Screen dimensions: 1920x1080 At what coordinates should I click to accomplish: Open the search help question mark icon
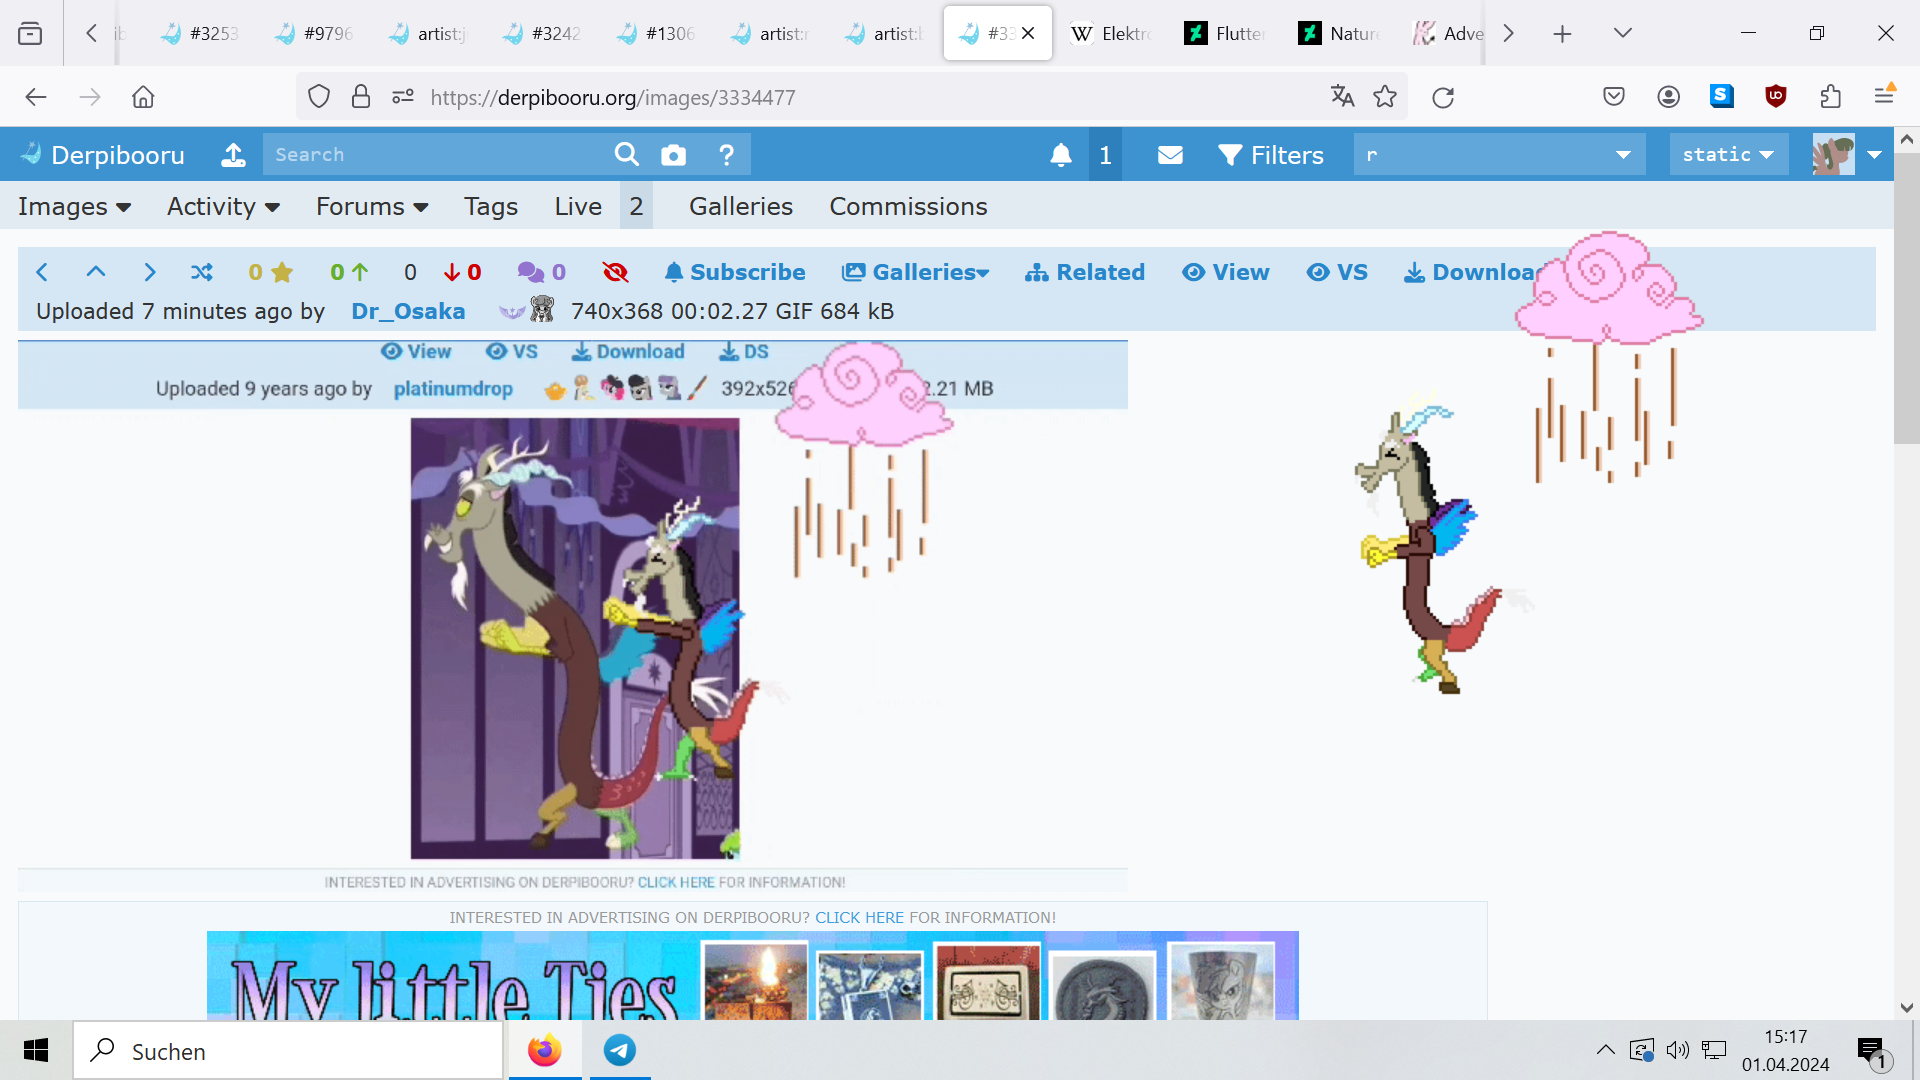pyautogui.click(x=727, y=154)
